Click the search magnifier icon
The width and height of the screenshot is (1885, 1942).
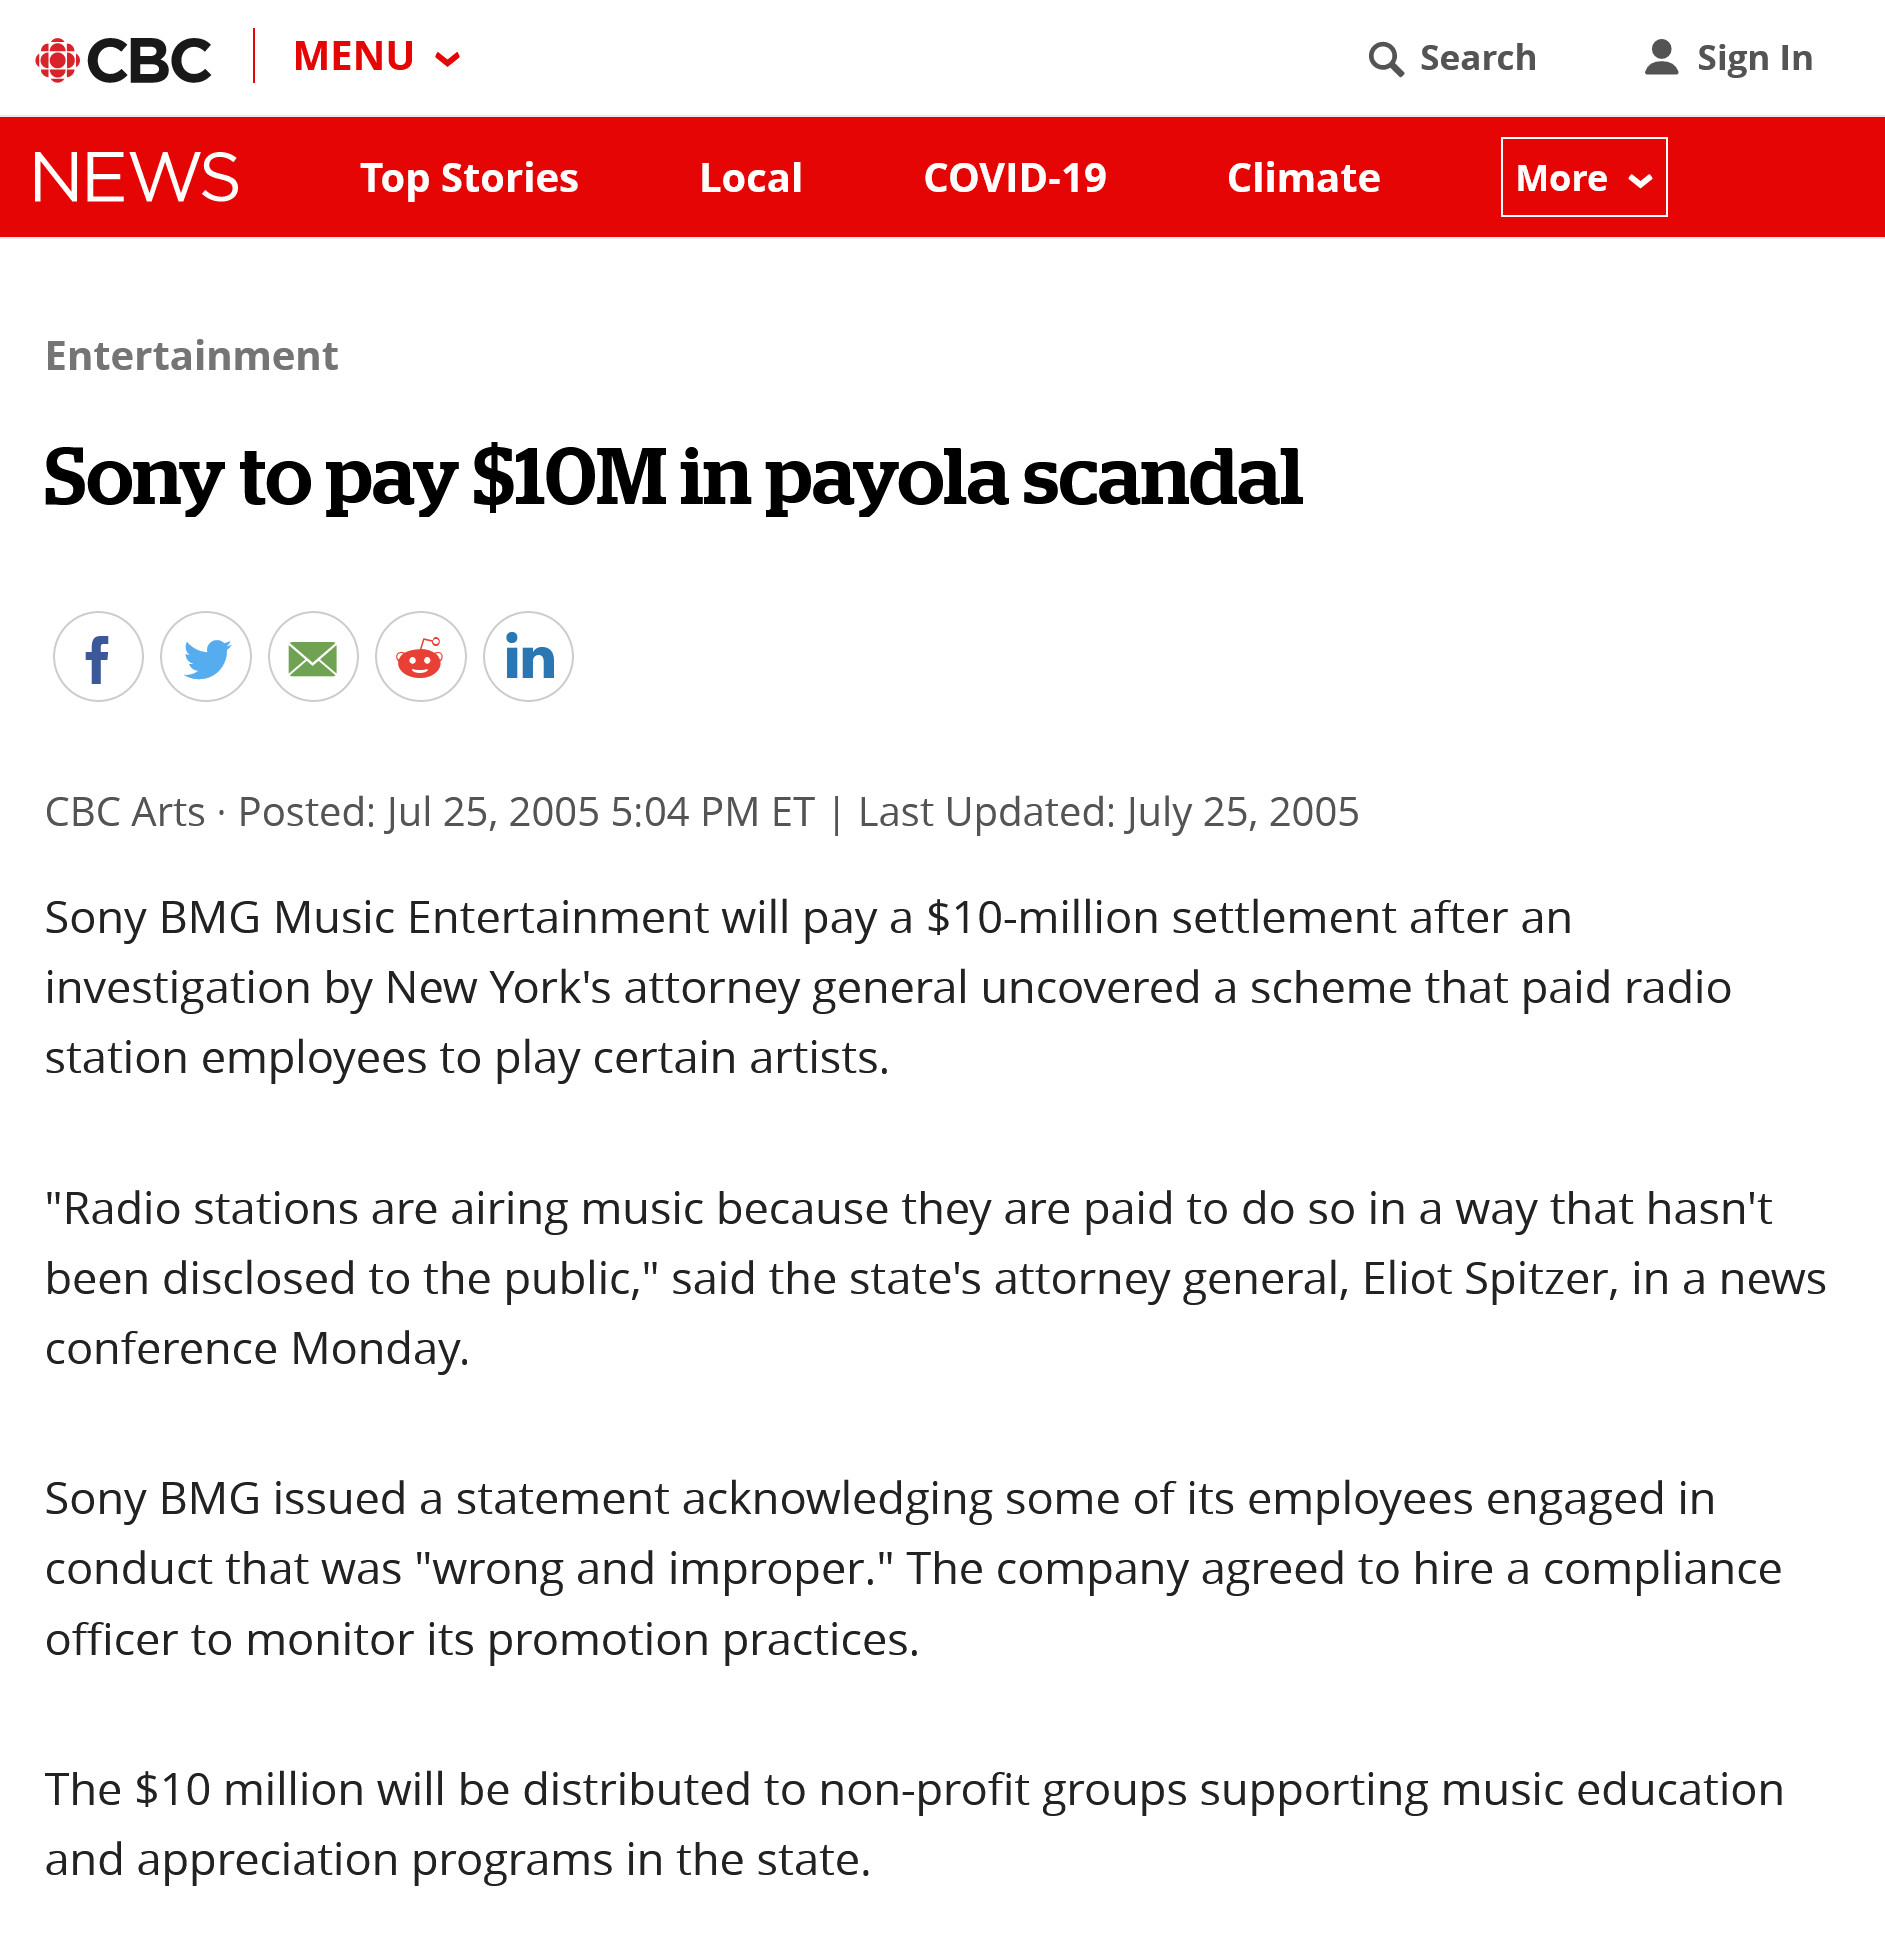[1385, 59]
